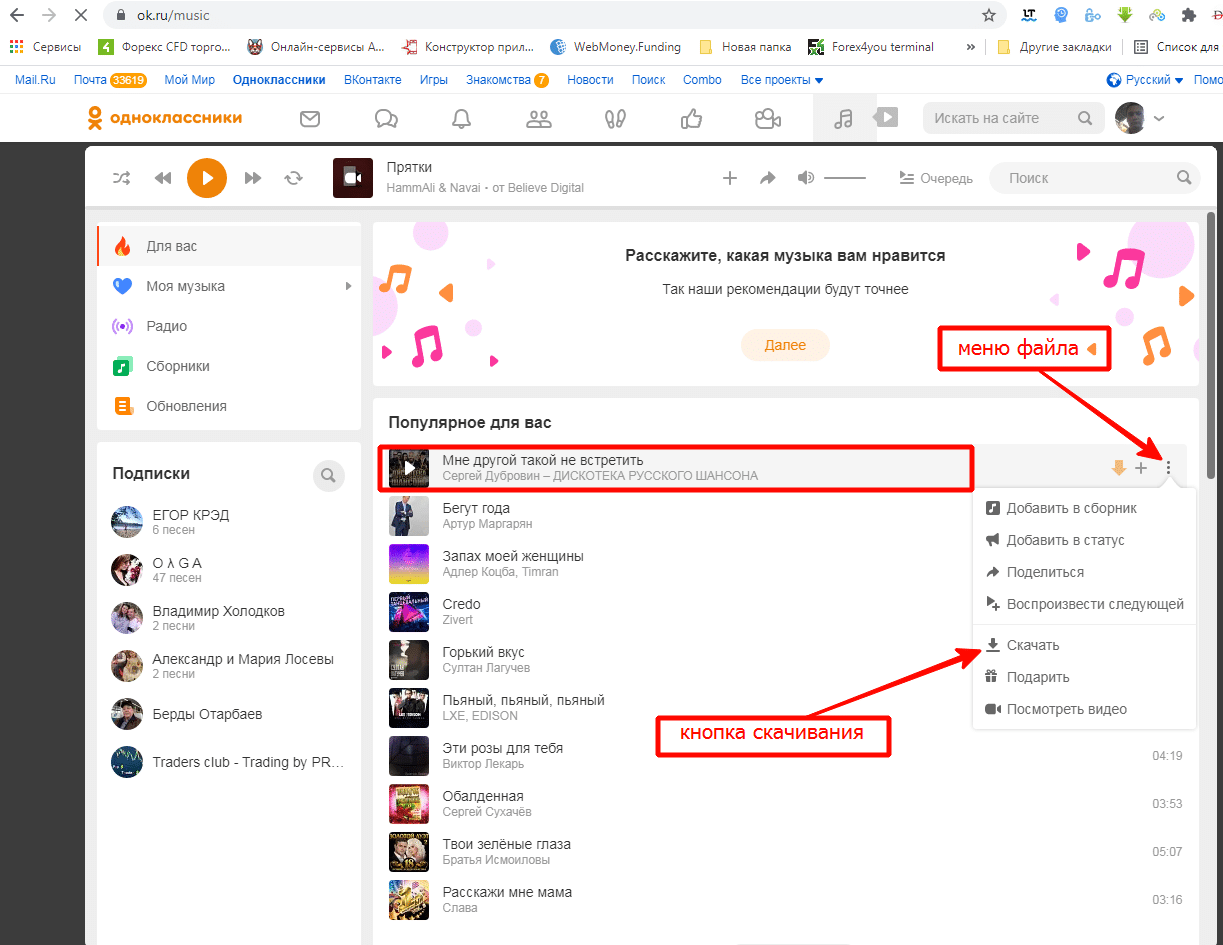
Task: Click the Далее button
Action: [x=785, y=345]
